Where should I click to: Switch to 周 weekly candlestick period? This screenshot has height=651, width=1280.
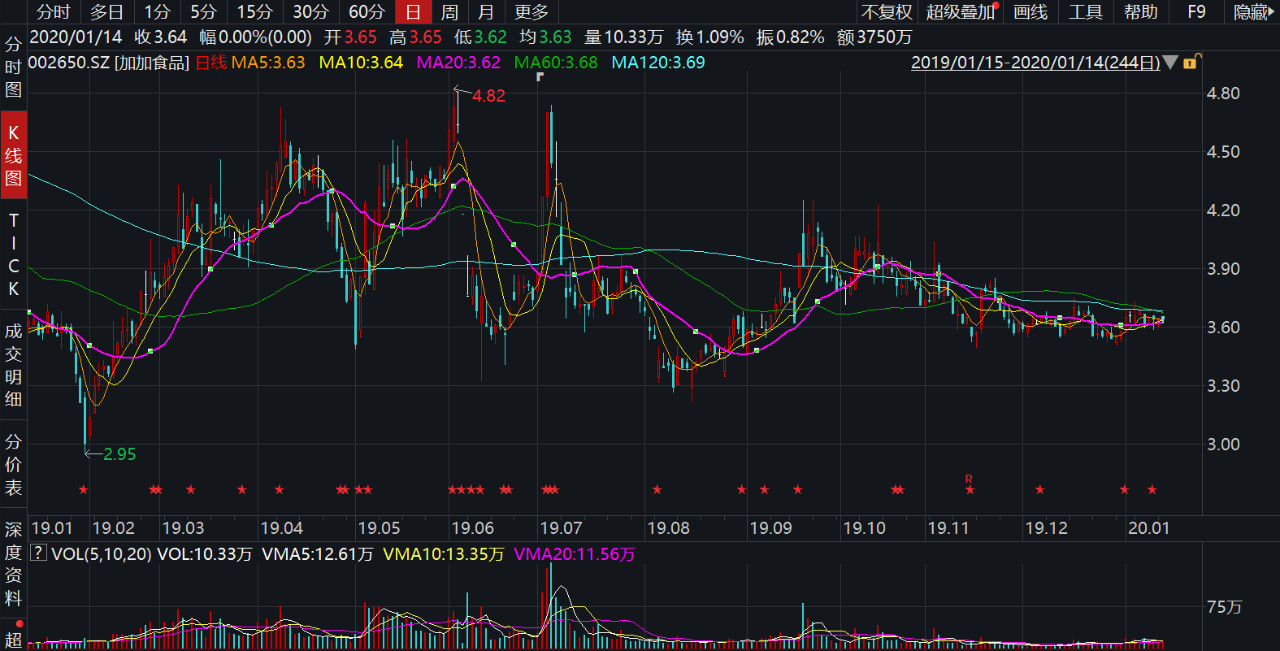[x=450, y=12]
